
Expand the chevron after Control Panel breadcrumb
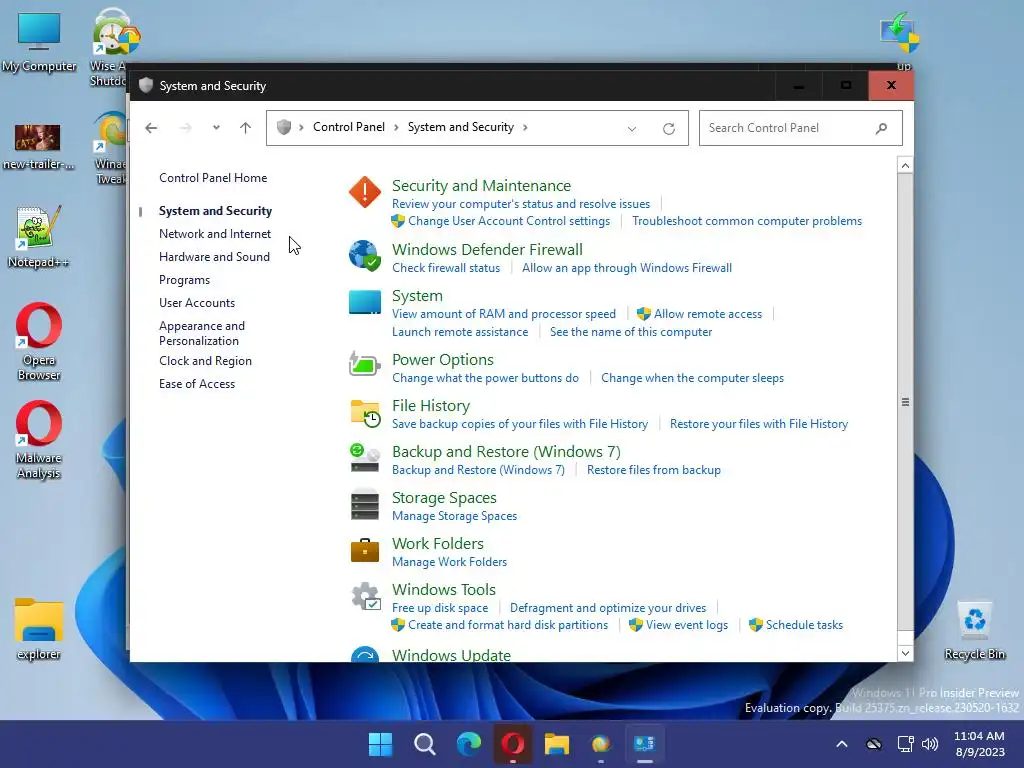(396, 127)
